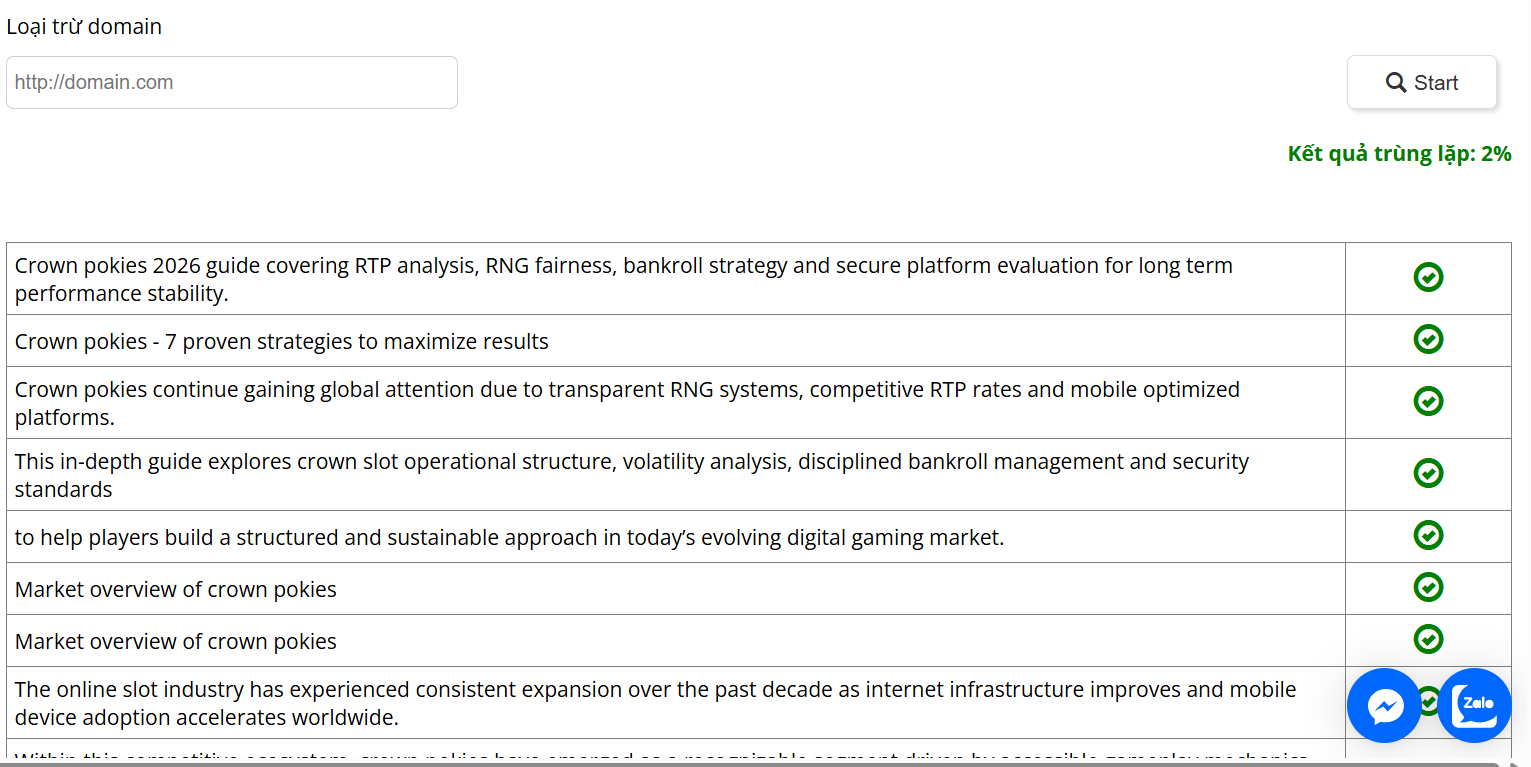Click checkmark for first 'Market overview' row
This screenshot has height=767, width=1531.
(1428, 587)
